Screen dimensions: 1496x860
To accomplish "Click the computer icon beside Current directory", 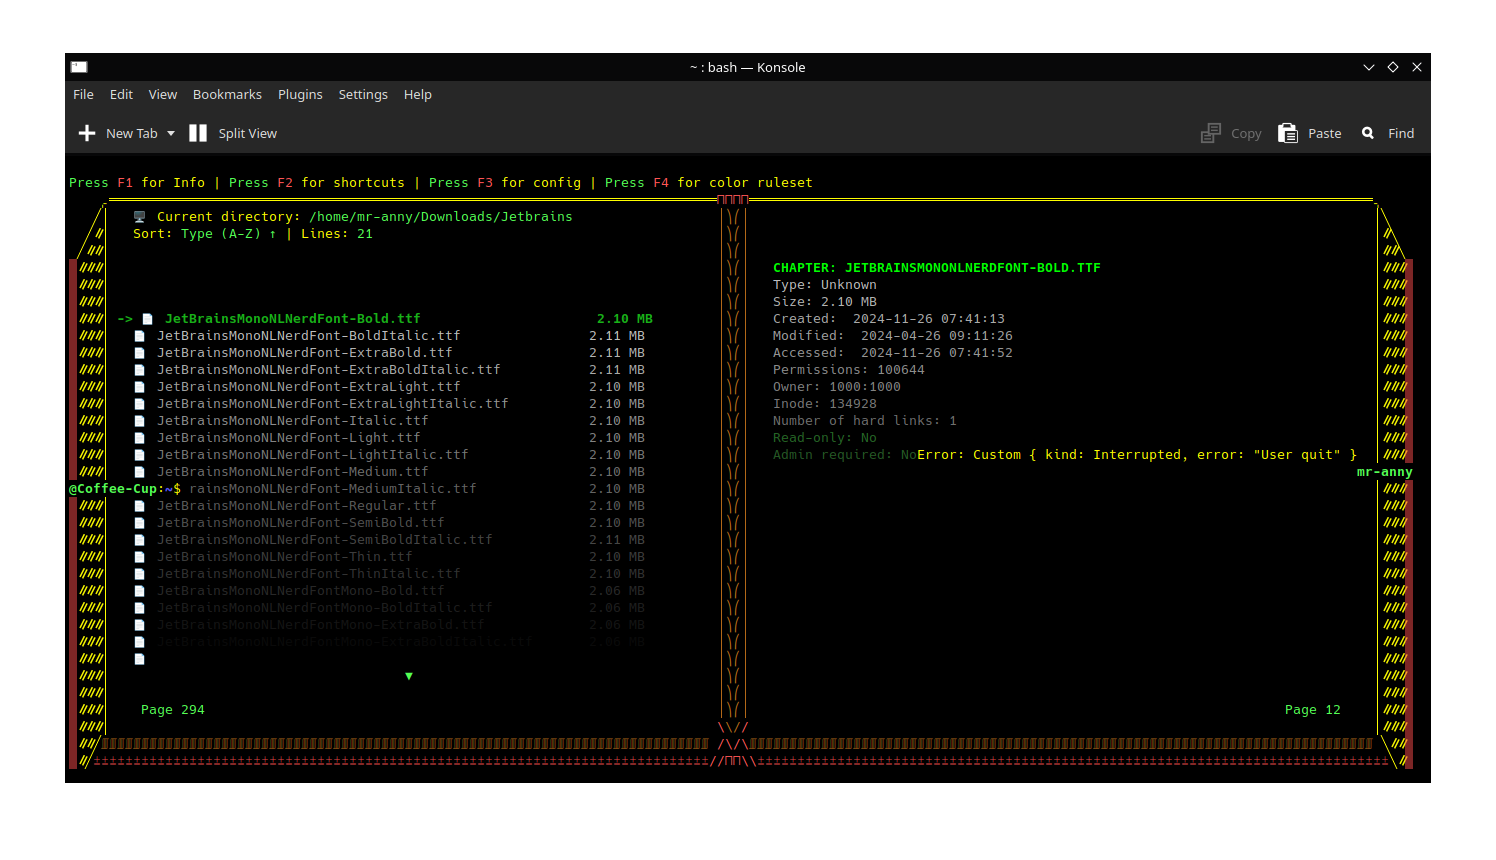I will [x=139, y=216].
